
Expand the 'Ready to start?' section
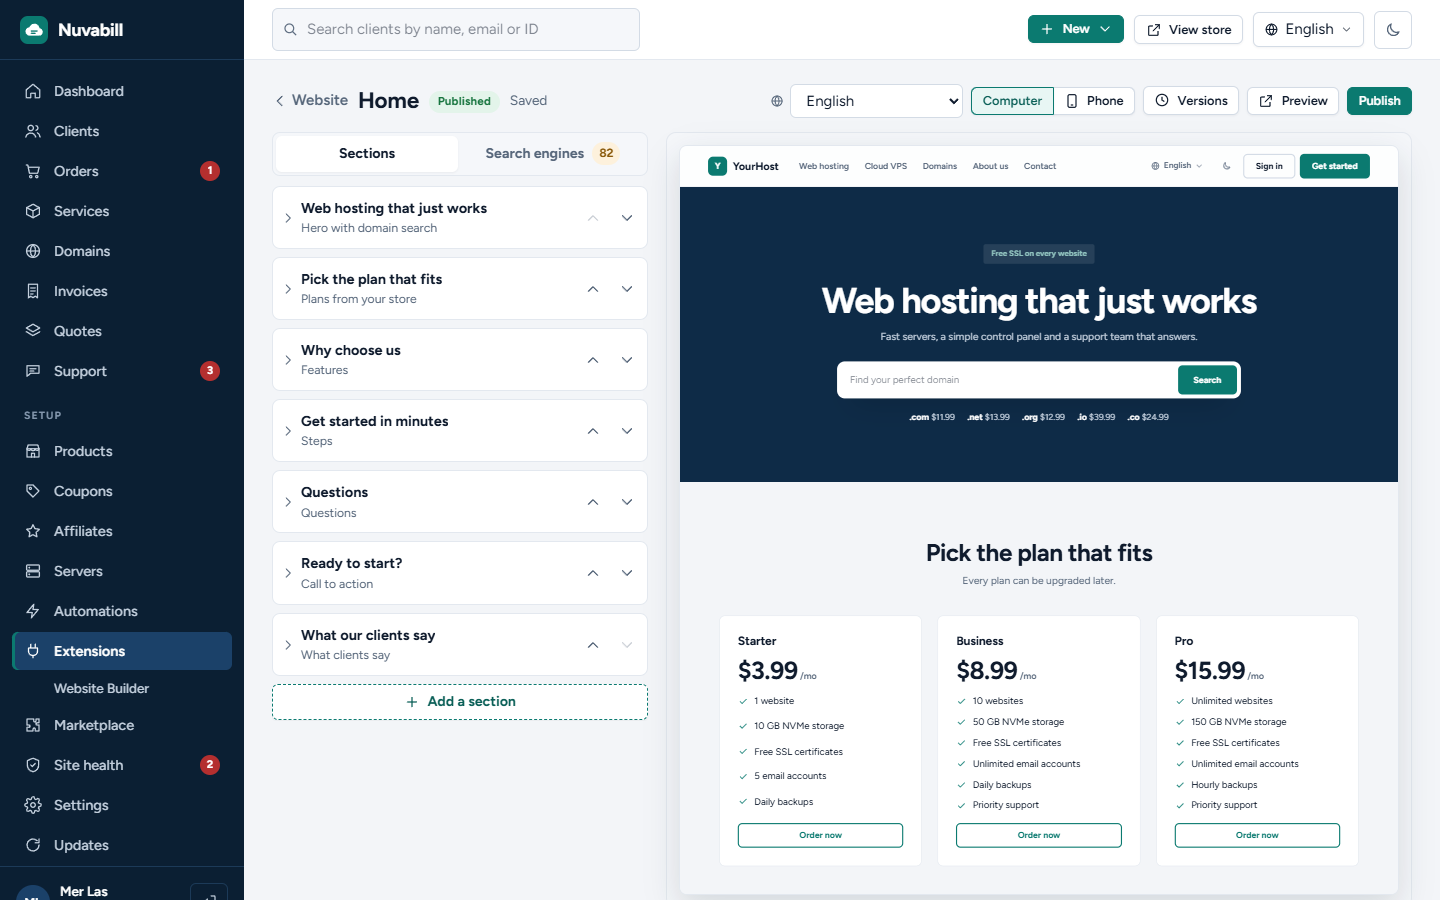click(288, 573)
